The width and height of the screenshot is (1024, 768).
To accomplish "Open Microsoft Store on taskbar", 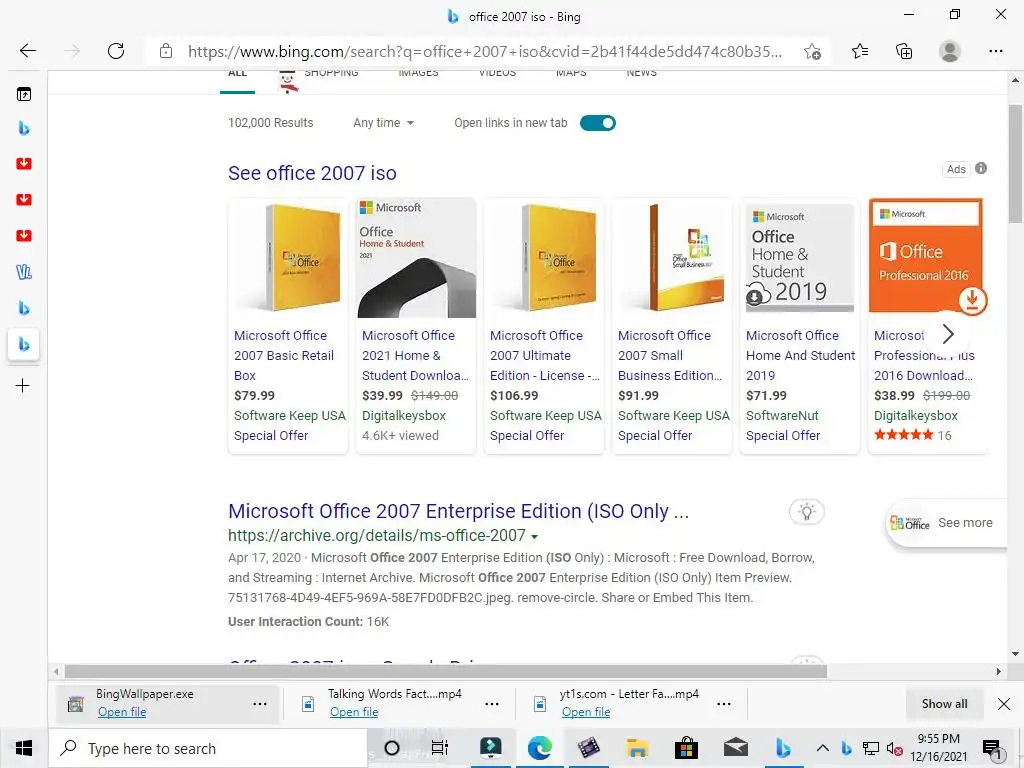I will tap(686, 748).
